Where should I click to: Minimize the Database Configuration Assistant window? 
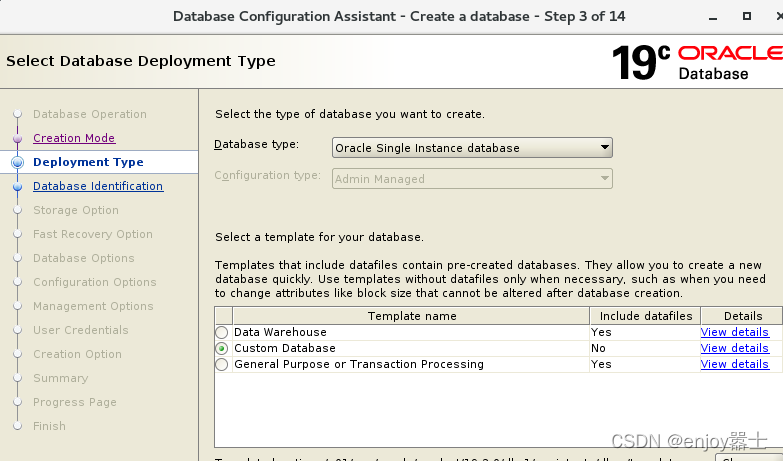point(713,17)
